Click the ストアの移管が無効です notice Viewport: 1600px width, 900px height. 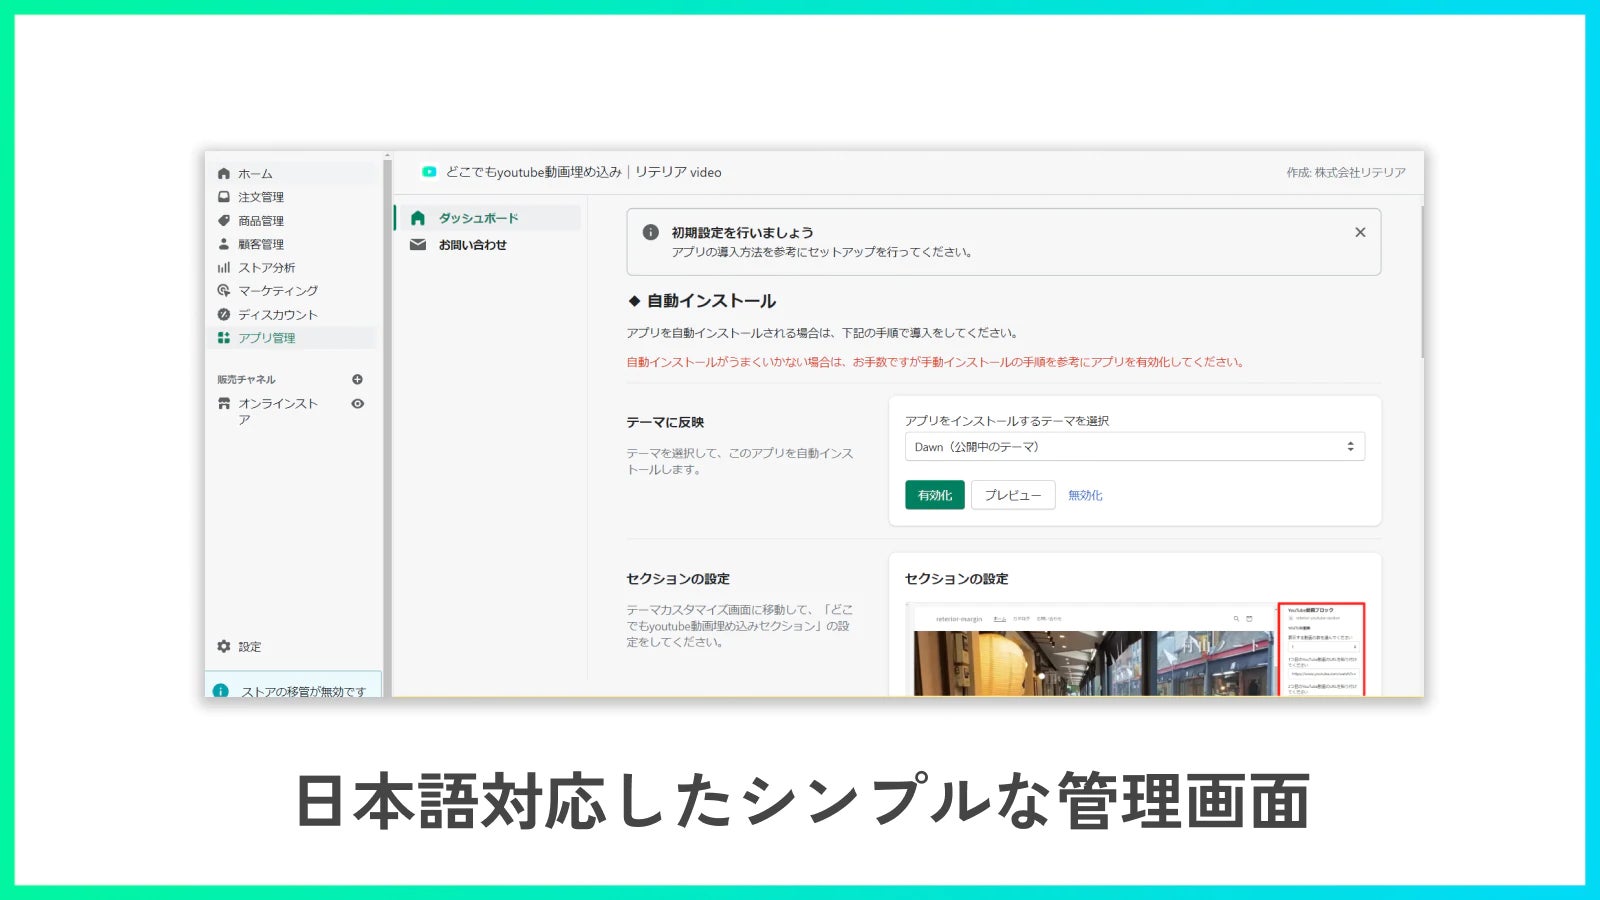click(x=294, y=685)
